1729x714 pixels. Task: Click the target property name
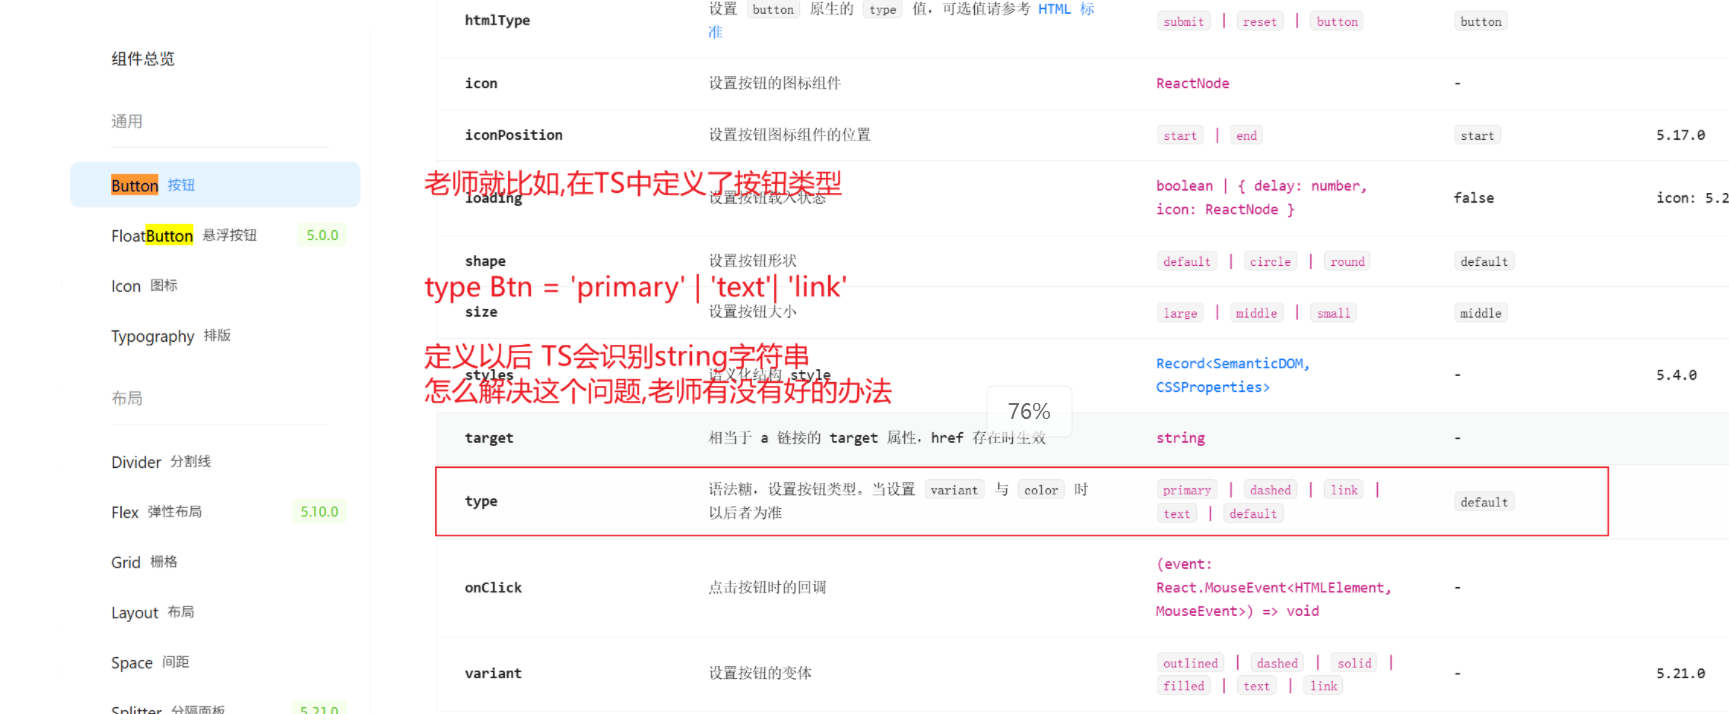pyautogui.click(x=489, y=438)
